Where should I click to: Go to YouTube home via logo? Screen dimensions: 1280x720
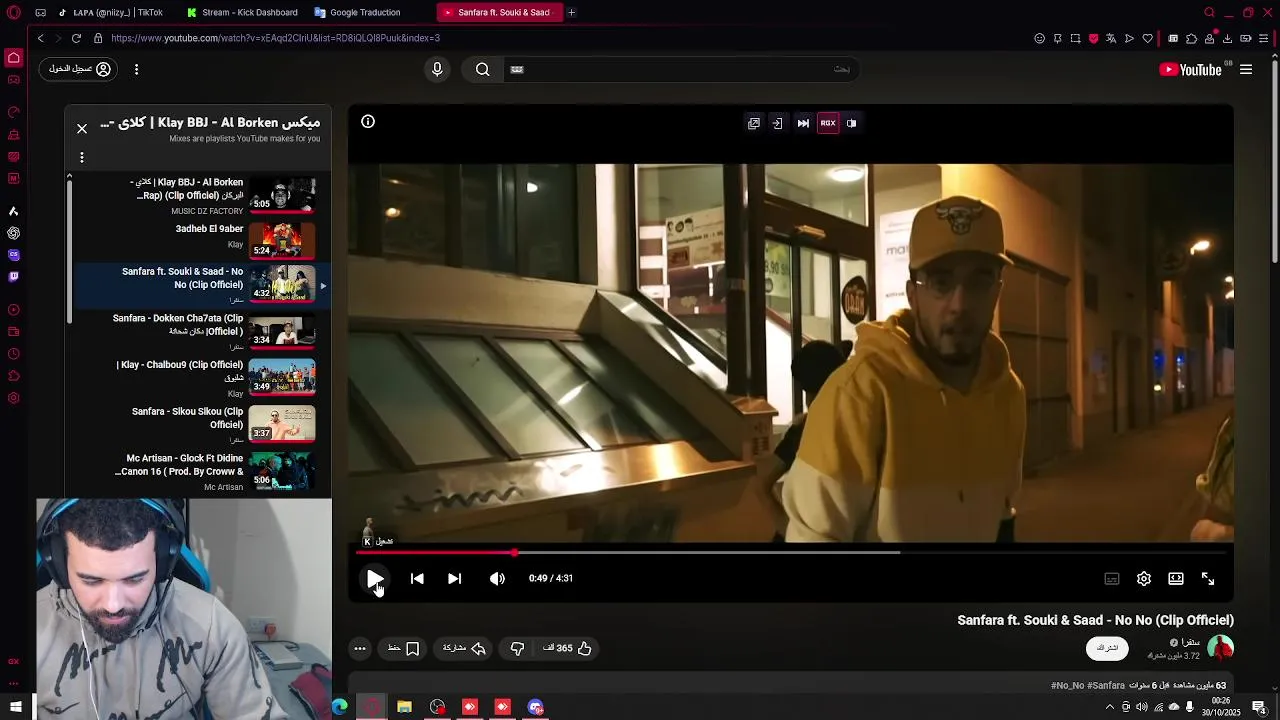coord(1190,69)
